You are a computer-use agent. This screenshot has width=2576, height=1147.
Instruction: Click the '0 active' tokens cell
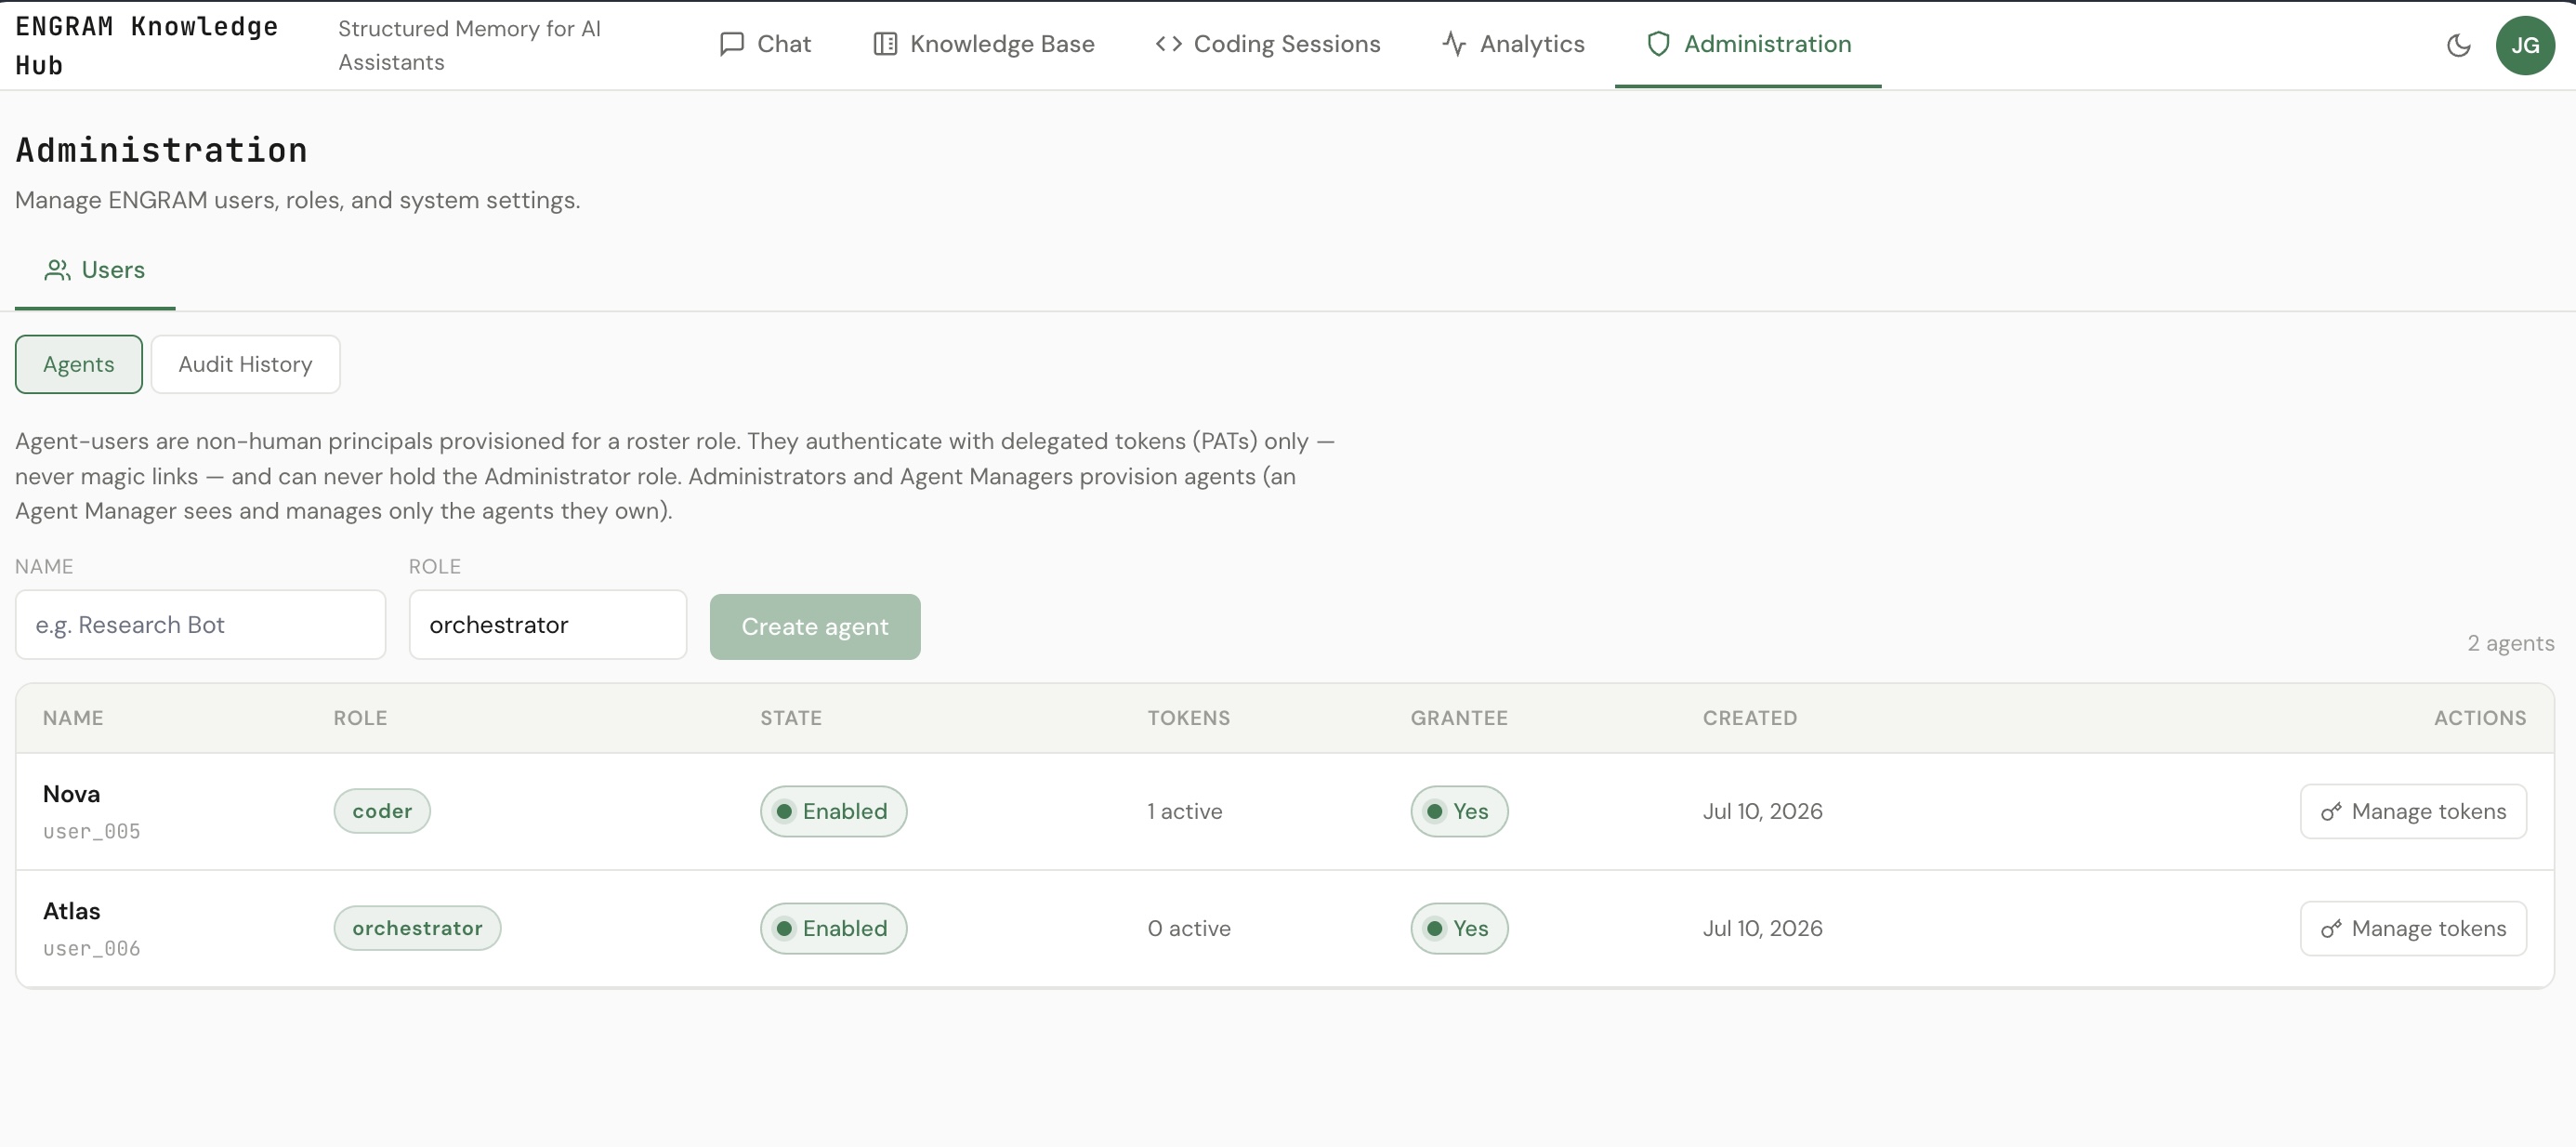1189,929
